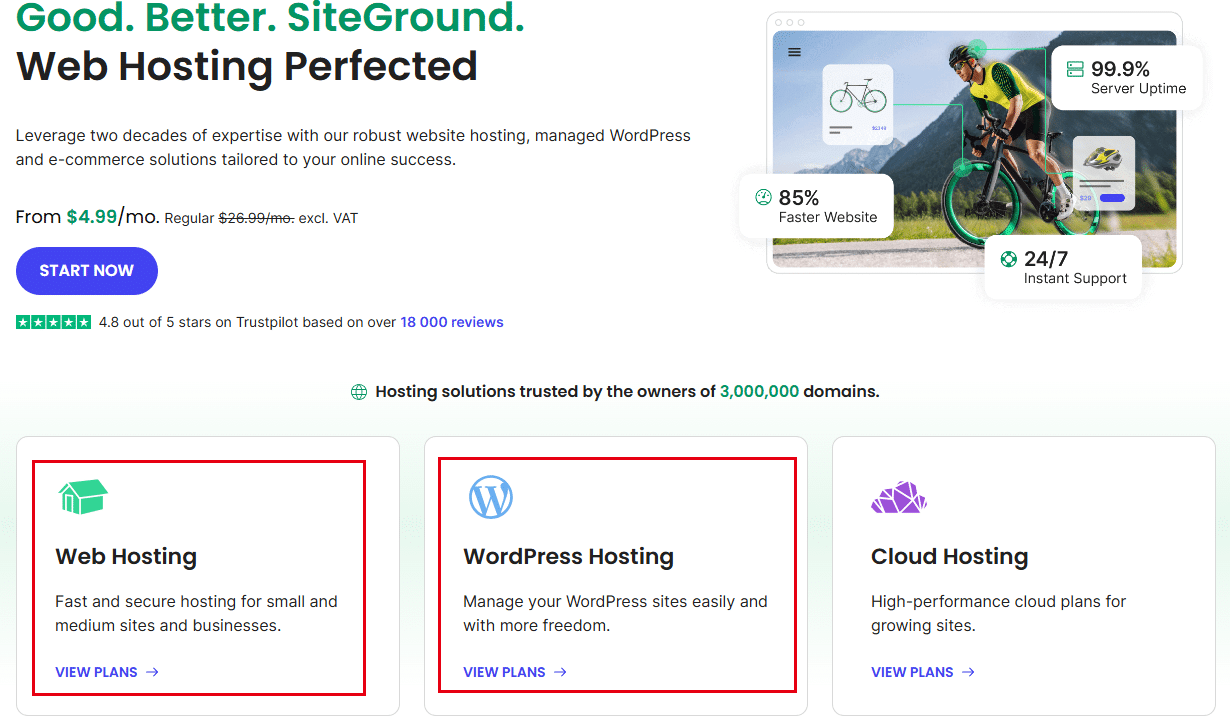This screenshot has height=724, width=1230.
Task: Click the Trustpilot star rating icon
Action: [53, 321]
